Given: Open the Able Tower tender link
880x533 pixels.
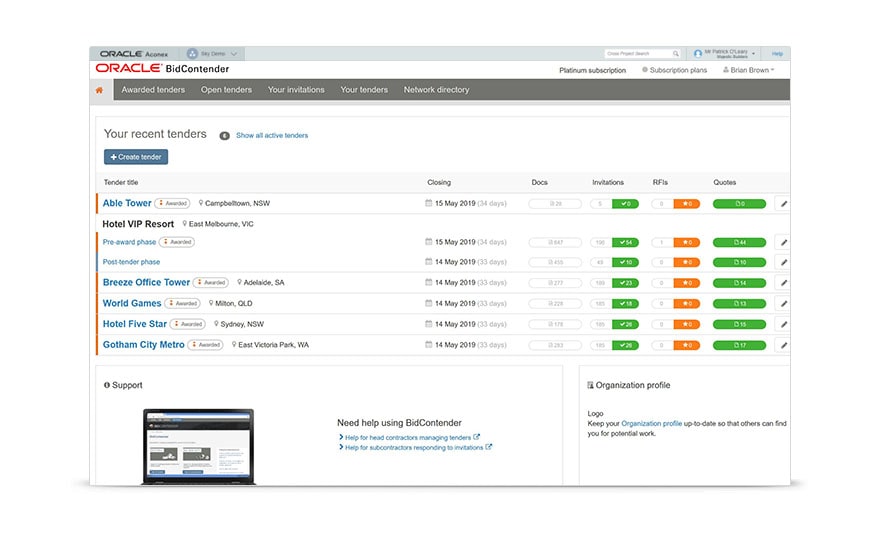Looking at the screenshot, I should tap(127, 203).
